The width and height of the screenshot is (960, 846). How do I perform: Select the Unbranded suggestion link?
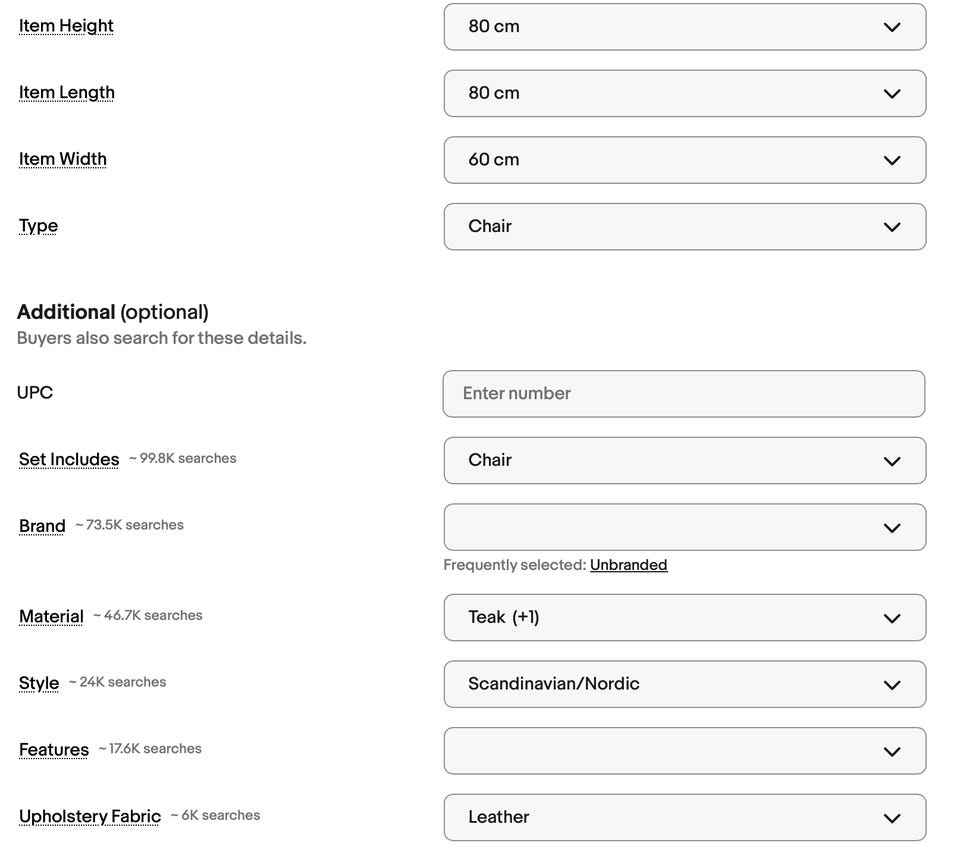[x=628, y=565]
